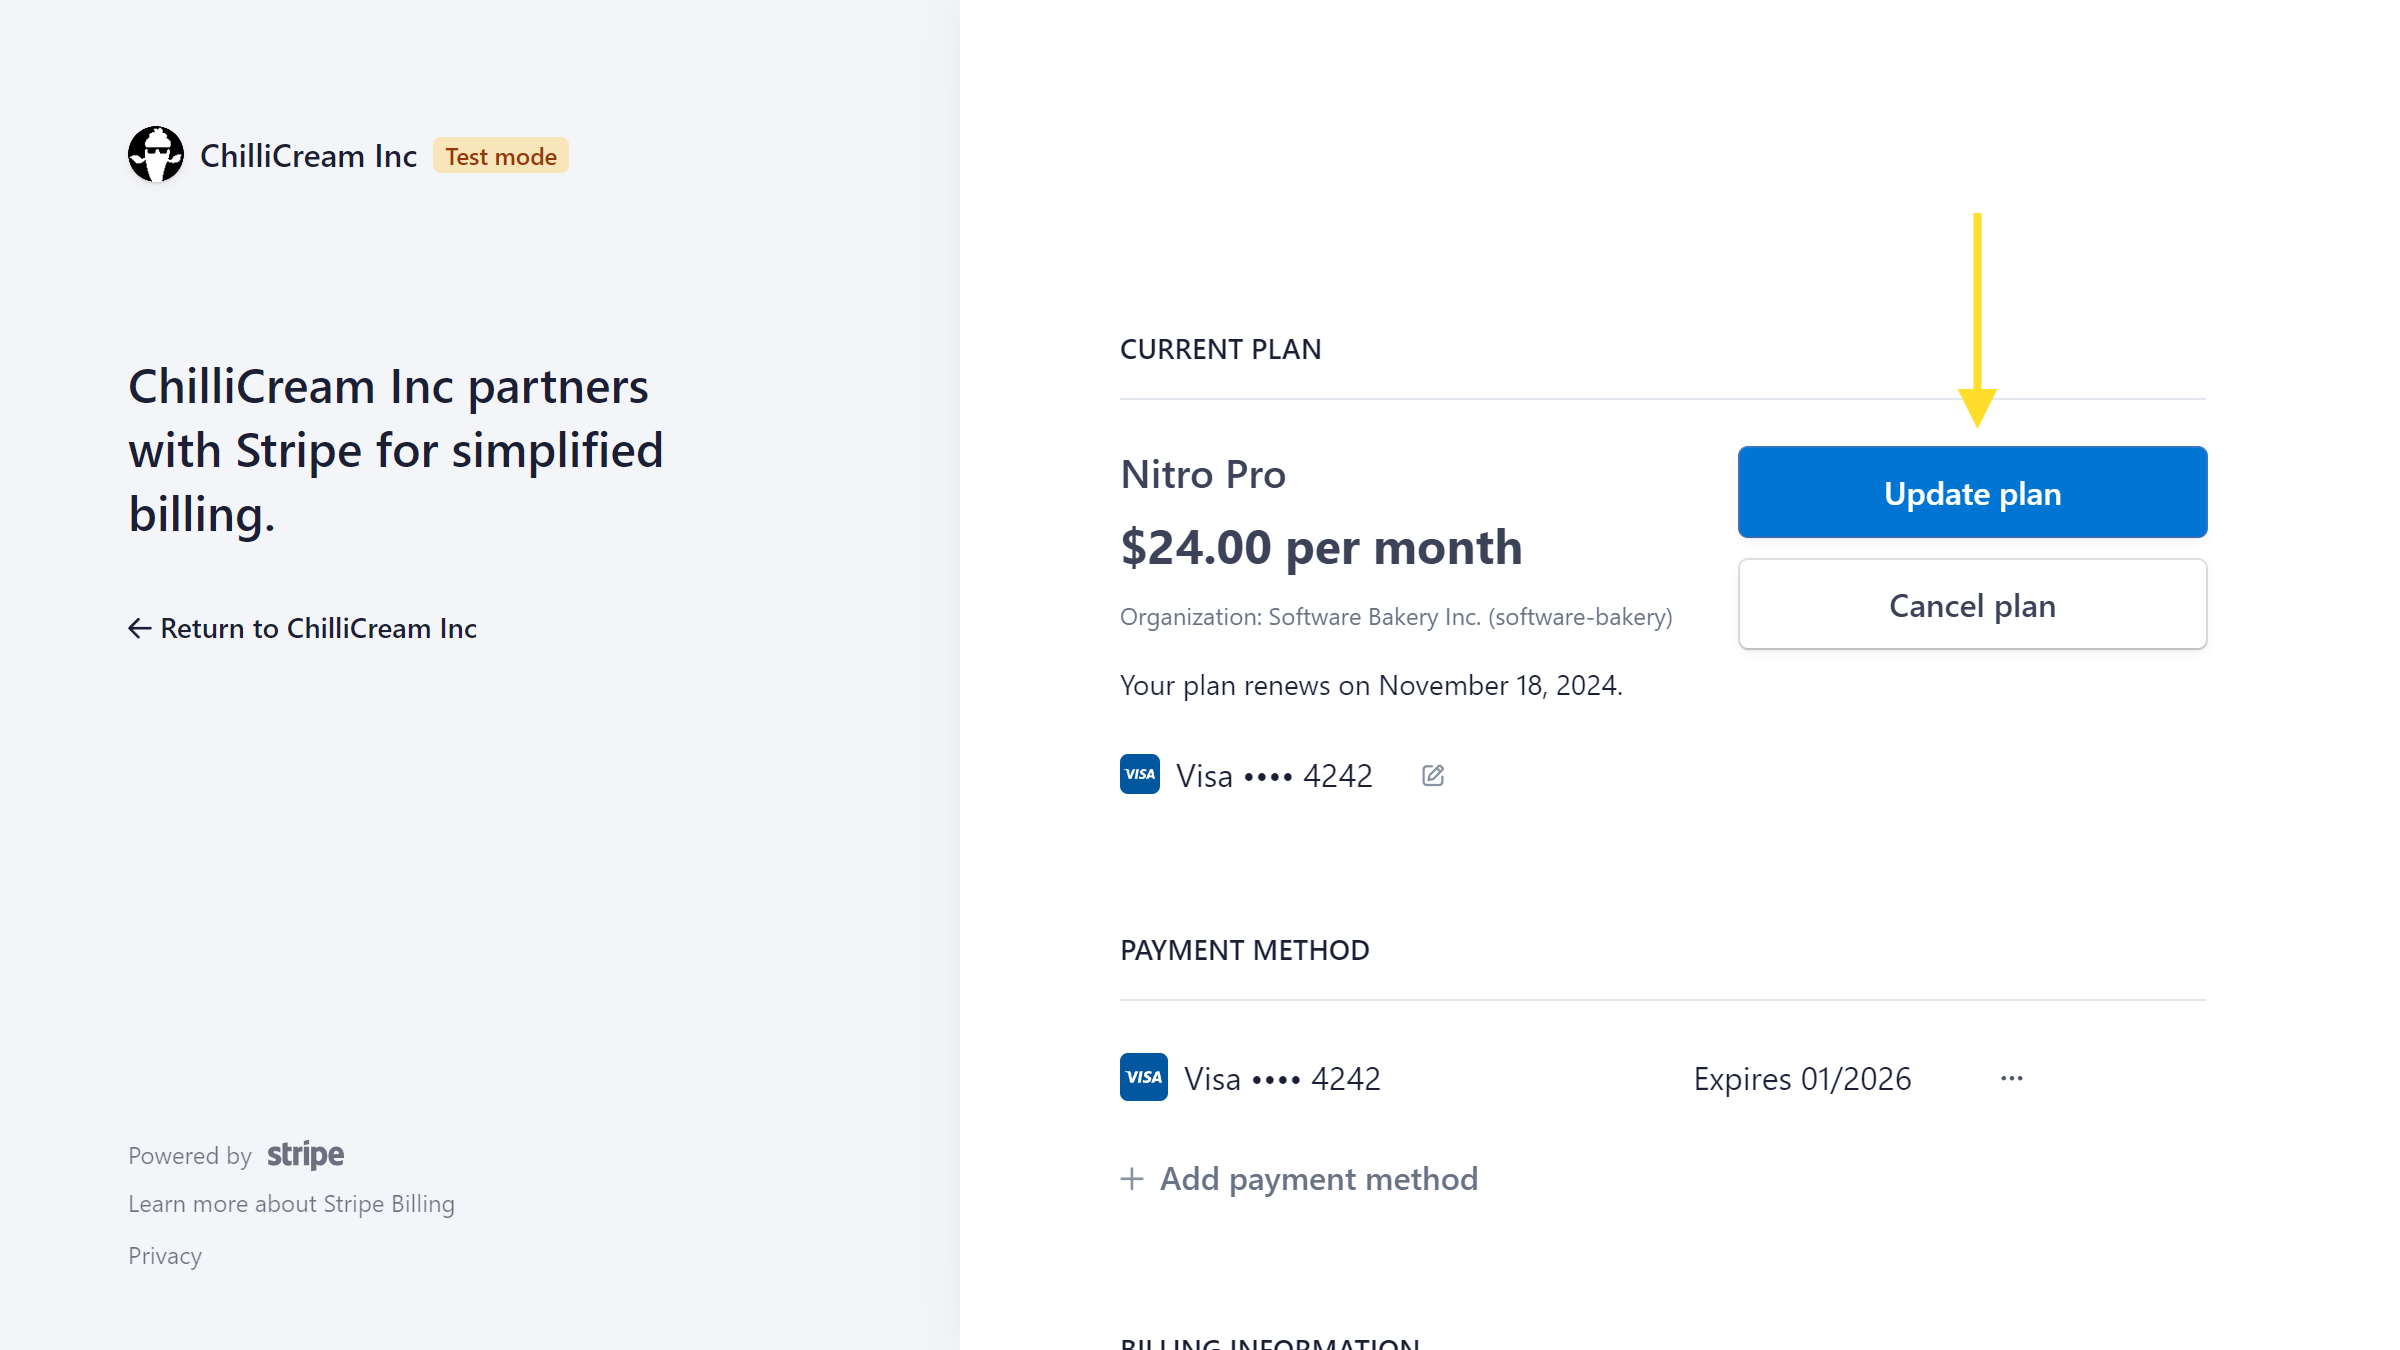Open the Privacy link
Viewport: 2400px width, 1350px height.
pyautogui.click(x=165, y=1255)
